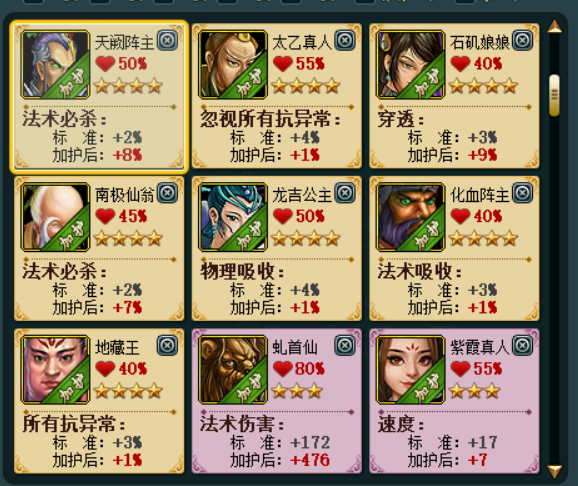The width and height of the screenshot is (578, 486).
Task: Click the X icon next to 紫霞真人
Action: coord(522,346)
